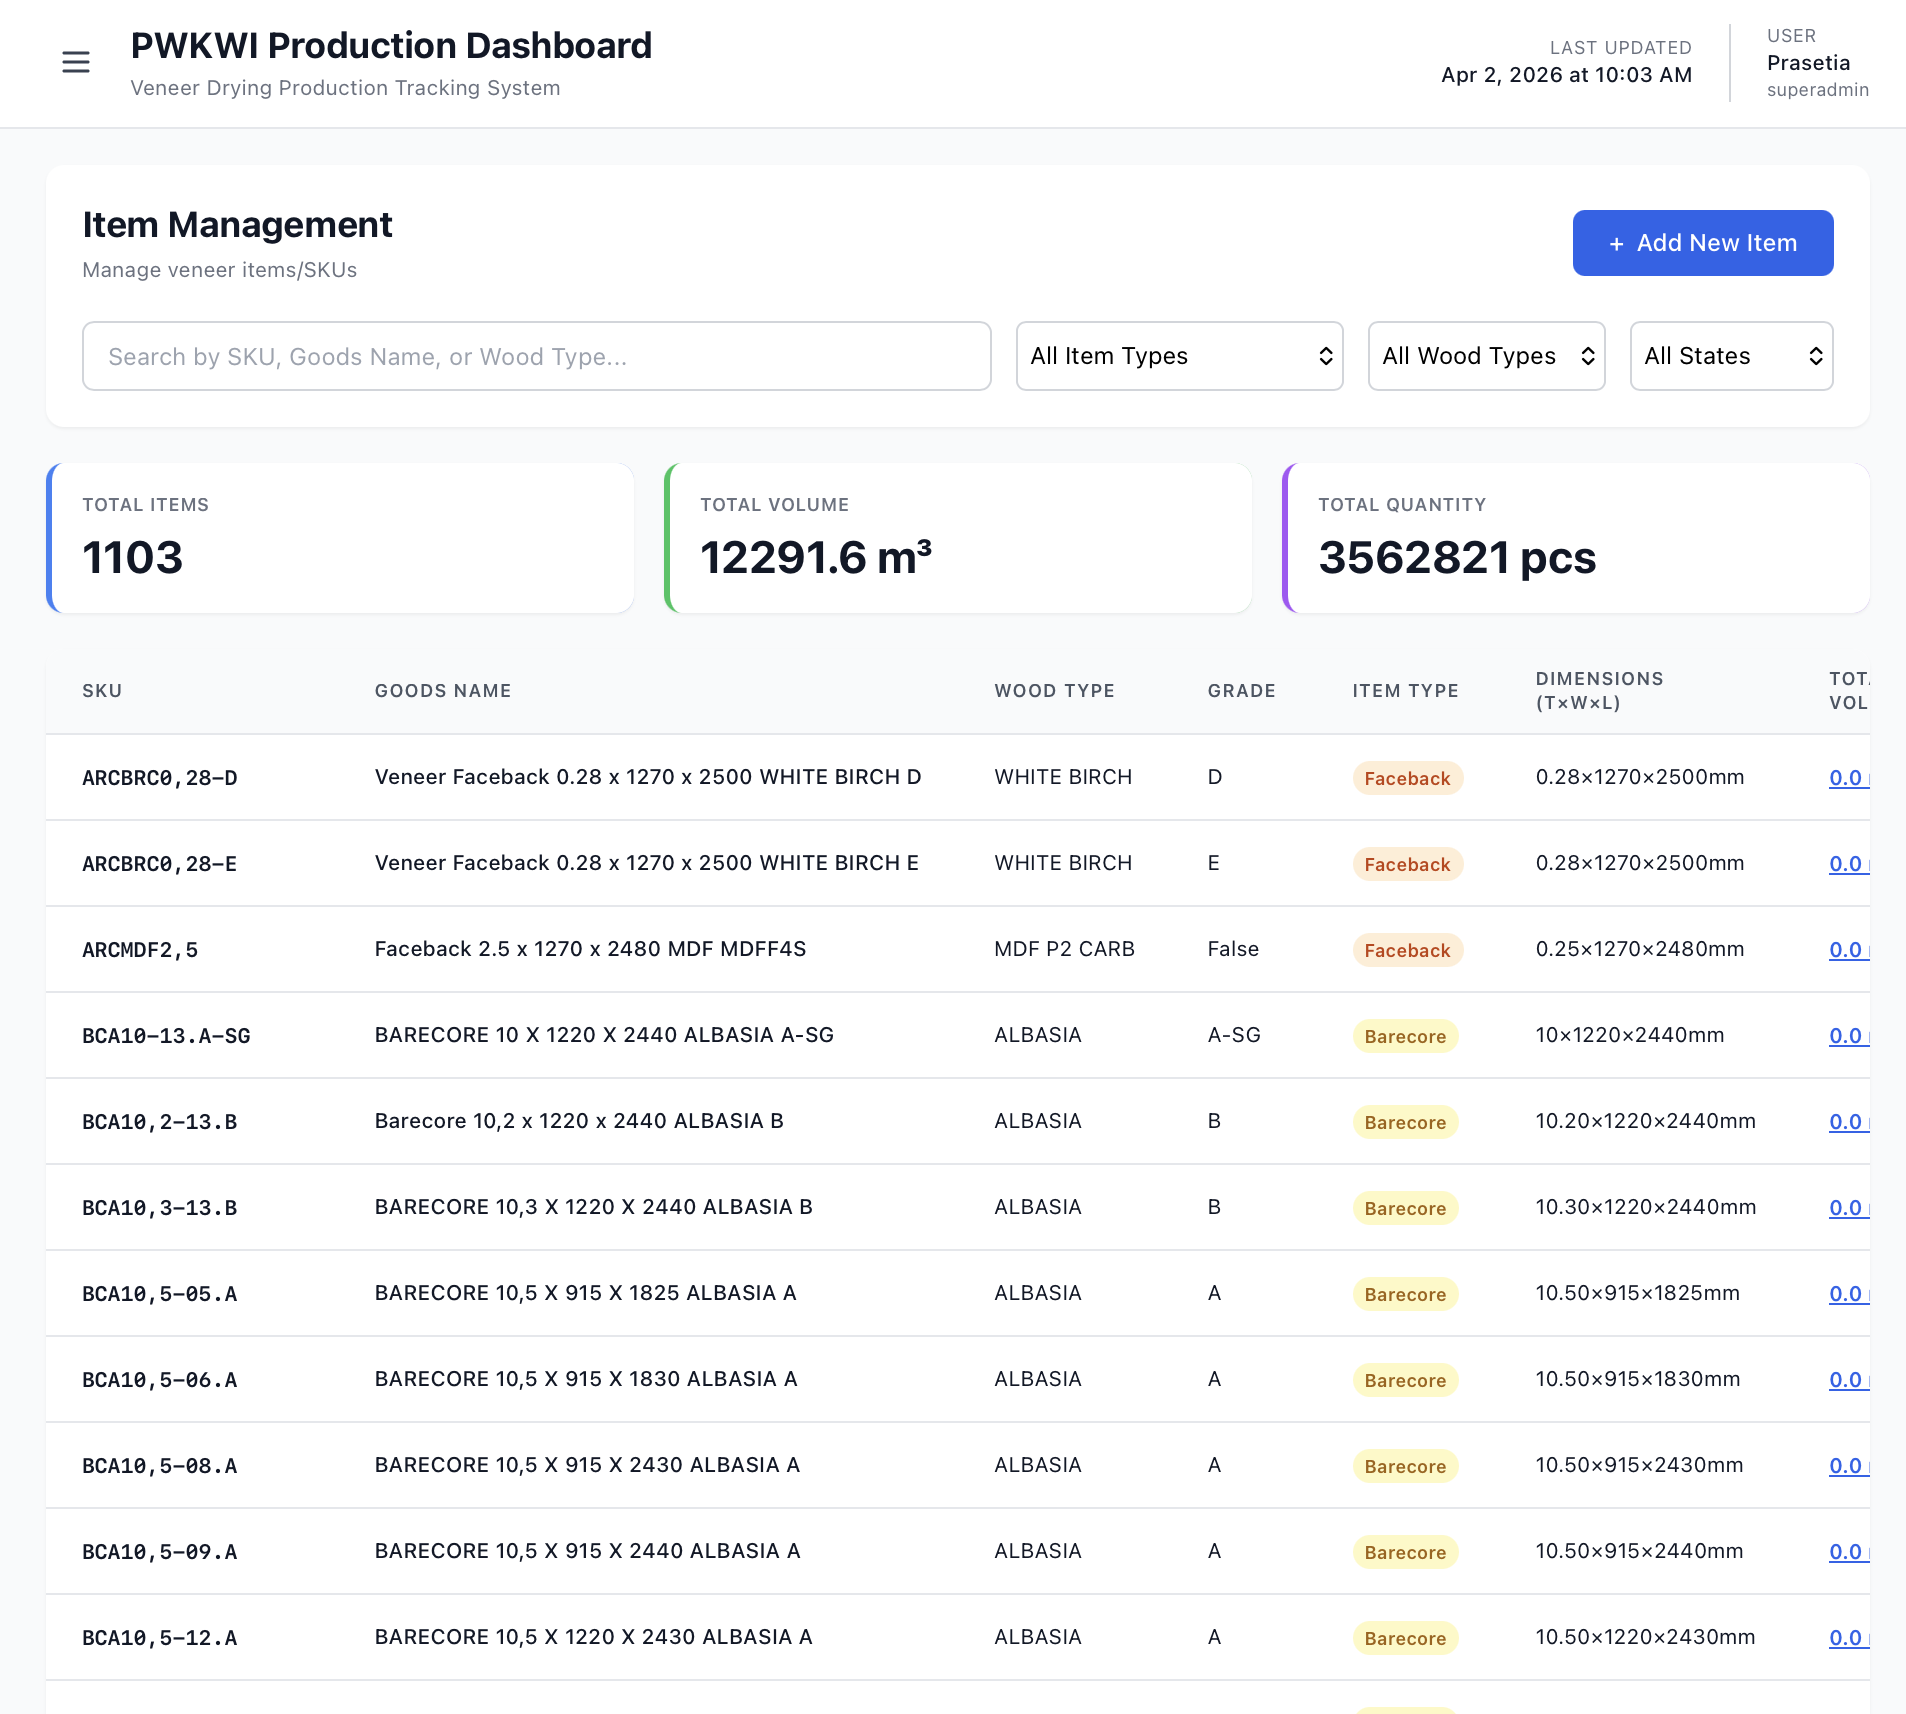This screenshot has width=1906, height=1714.
Task: Open the All States filter dropdown
Action: click(1730, 356)
